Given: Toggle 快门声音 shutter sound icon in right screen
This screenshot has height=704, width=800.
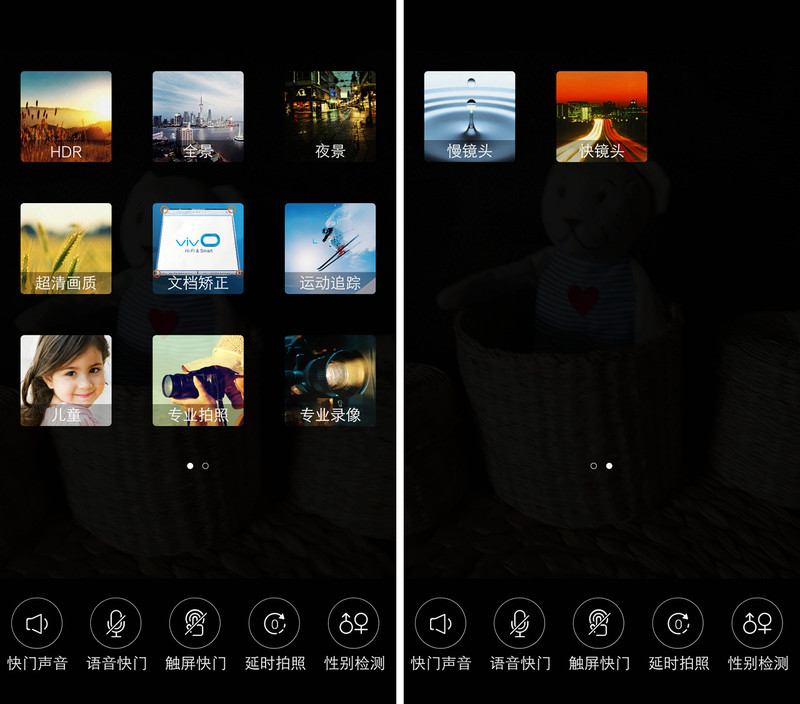Looking at the screenshot, I should pyautogui.click(x=440, y=623).
